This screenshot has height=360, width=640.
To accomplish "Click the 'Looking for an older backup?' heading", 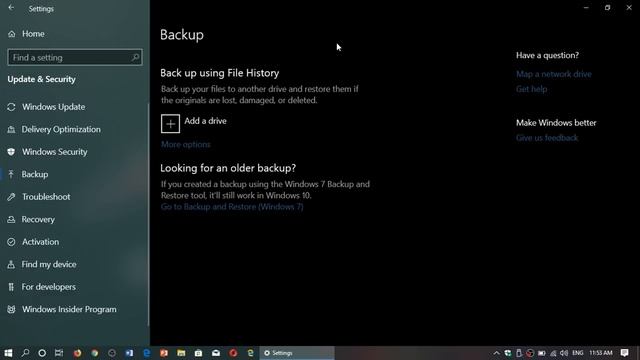I will click(x=228, y=168).
